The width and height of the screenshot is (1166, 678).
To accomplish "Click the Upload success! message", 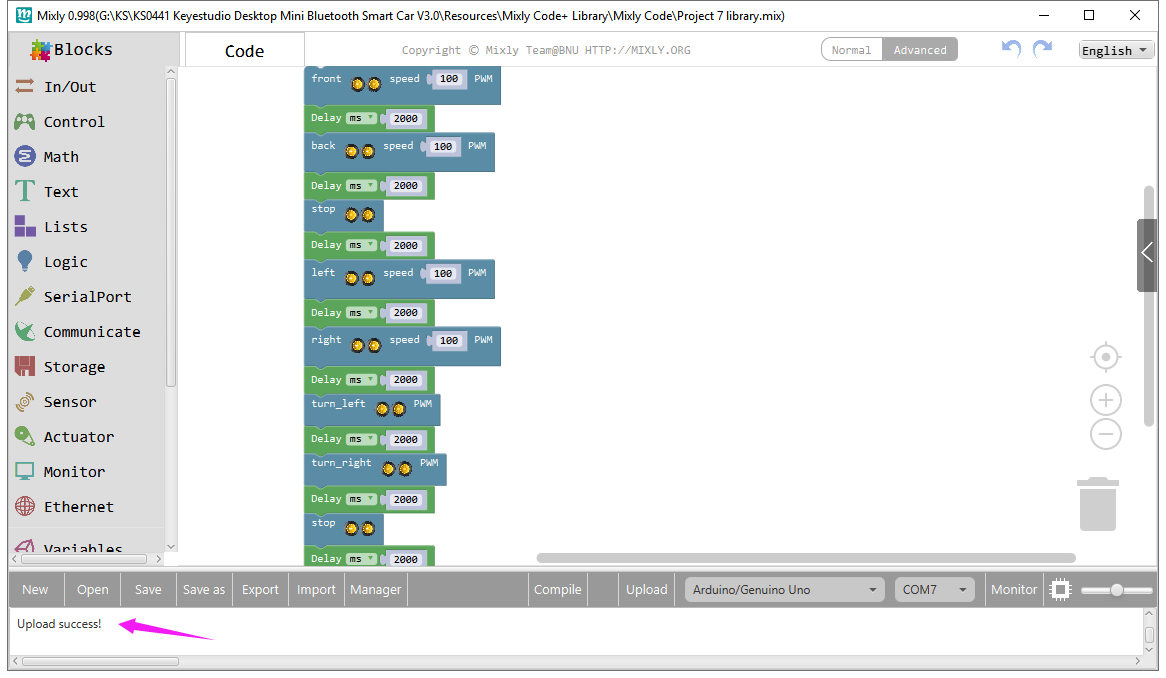I will click(x=59, y=624).
